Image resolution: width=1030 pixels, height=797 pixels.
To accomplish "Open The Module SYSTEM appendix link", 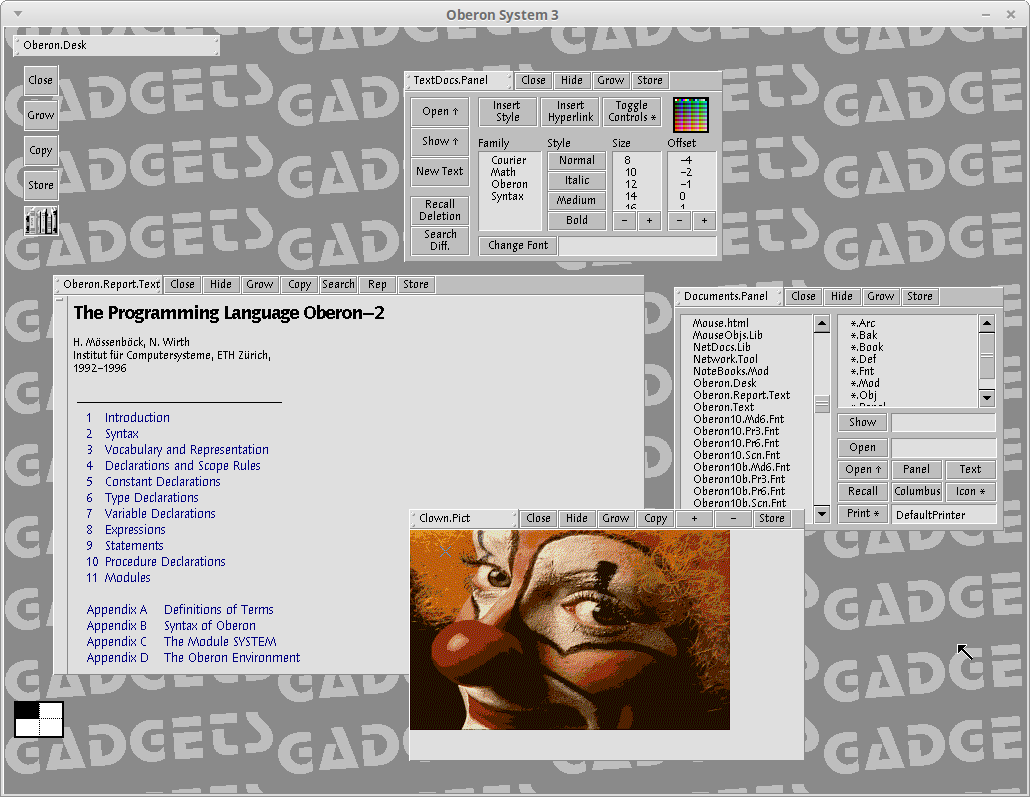I will click(x=220, y=642).
